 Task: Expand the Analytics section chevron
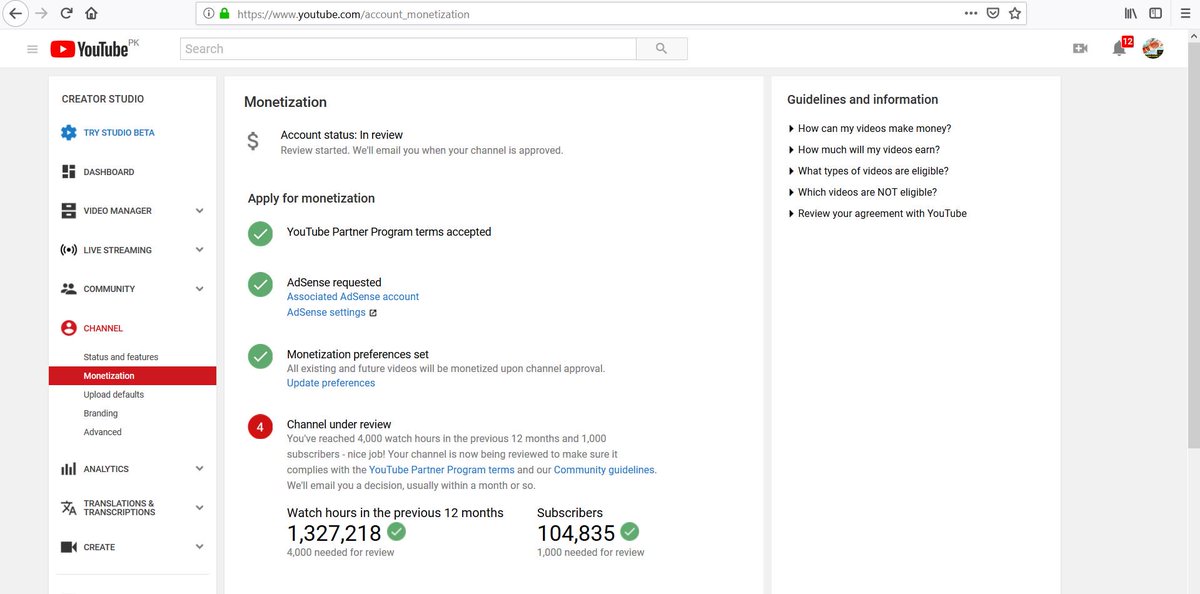[199, 469]
